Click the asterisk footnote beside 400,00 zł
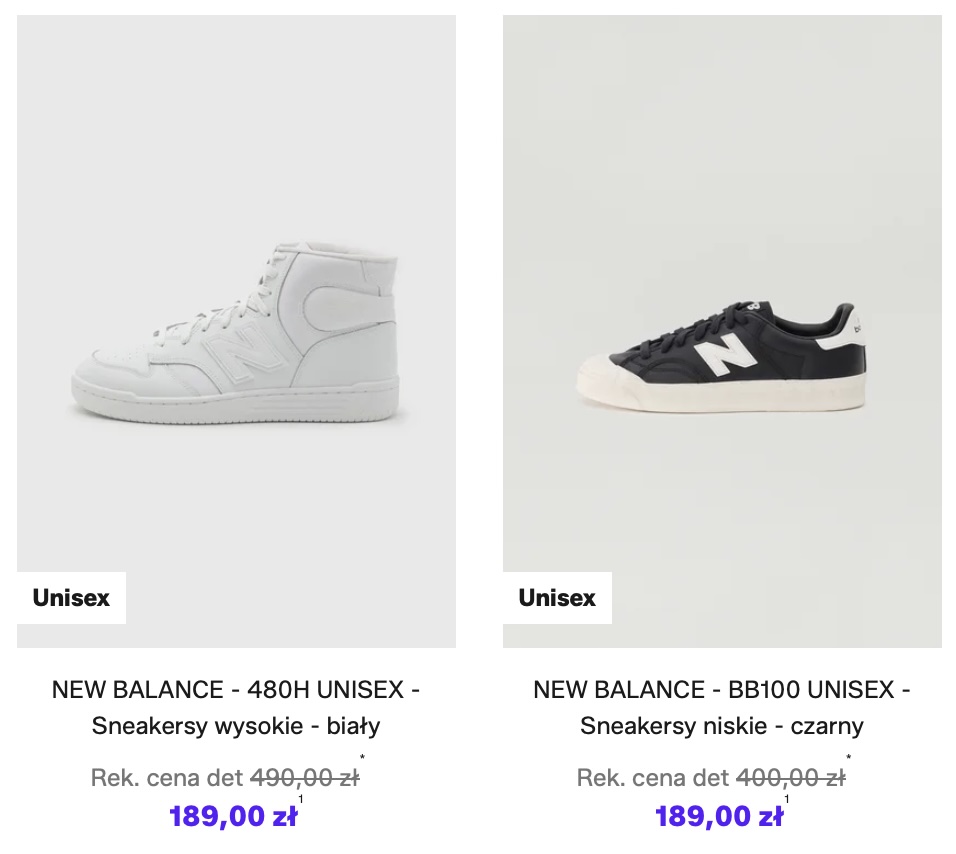The height and width of the screenshot is (854, 956). [x=848, y=759]
